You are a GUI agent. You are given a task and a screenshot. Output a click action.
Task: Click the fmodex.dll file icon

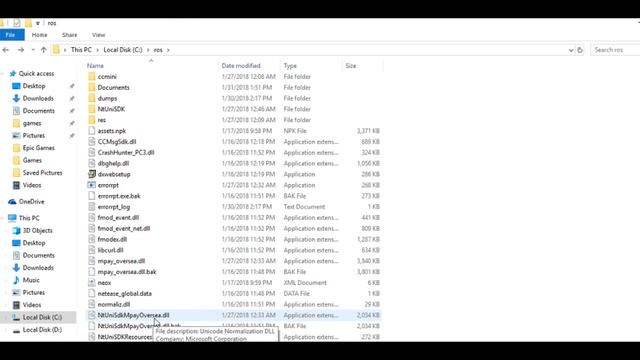[92, 239]
